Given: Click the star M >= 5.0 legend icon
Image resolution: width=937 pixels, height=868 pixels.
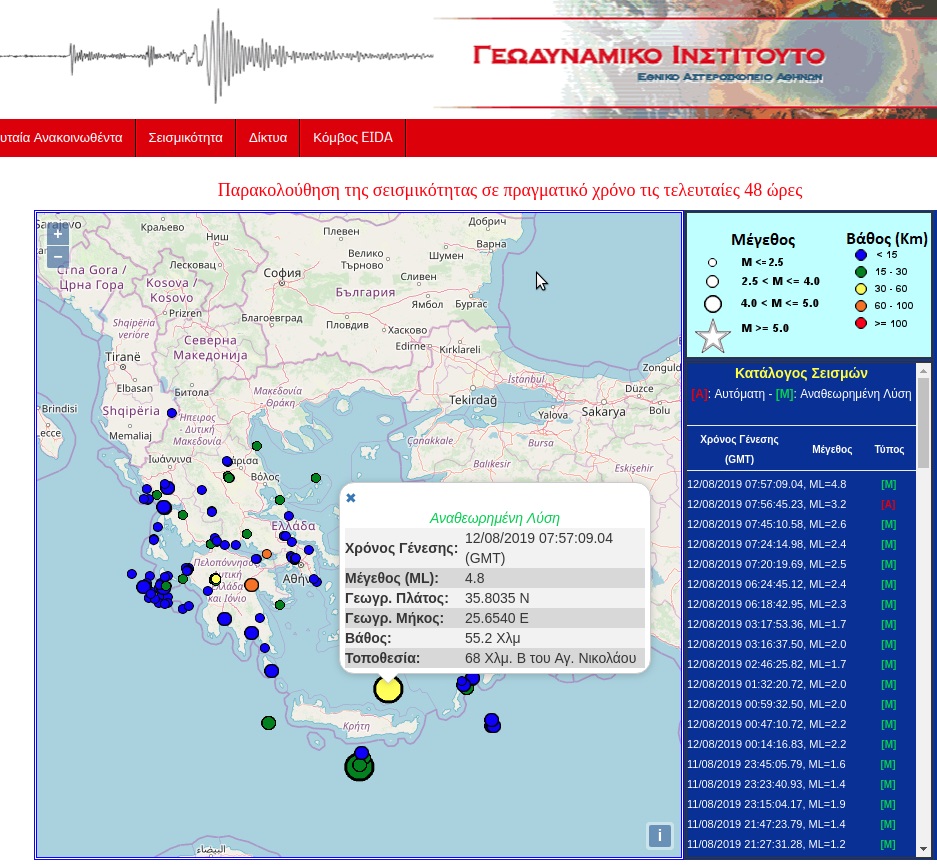Looking at the screenshot, I should 713,337.
